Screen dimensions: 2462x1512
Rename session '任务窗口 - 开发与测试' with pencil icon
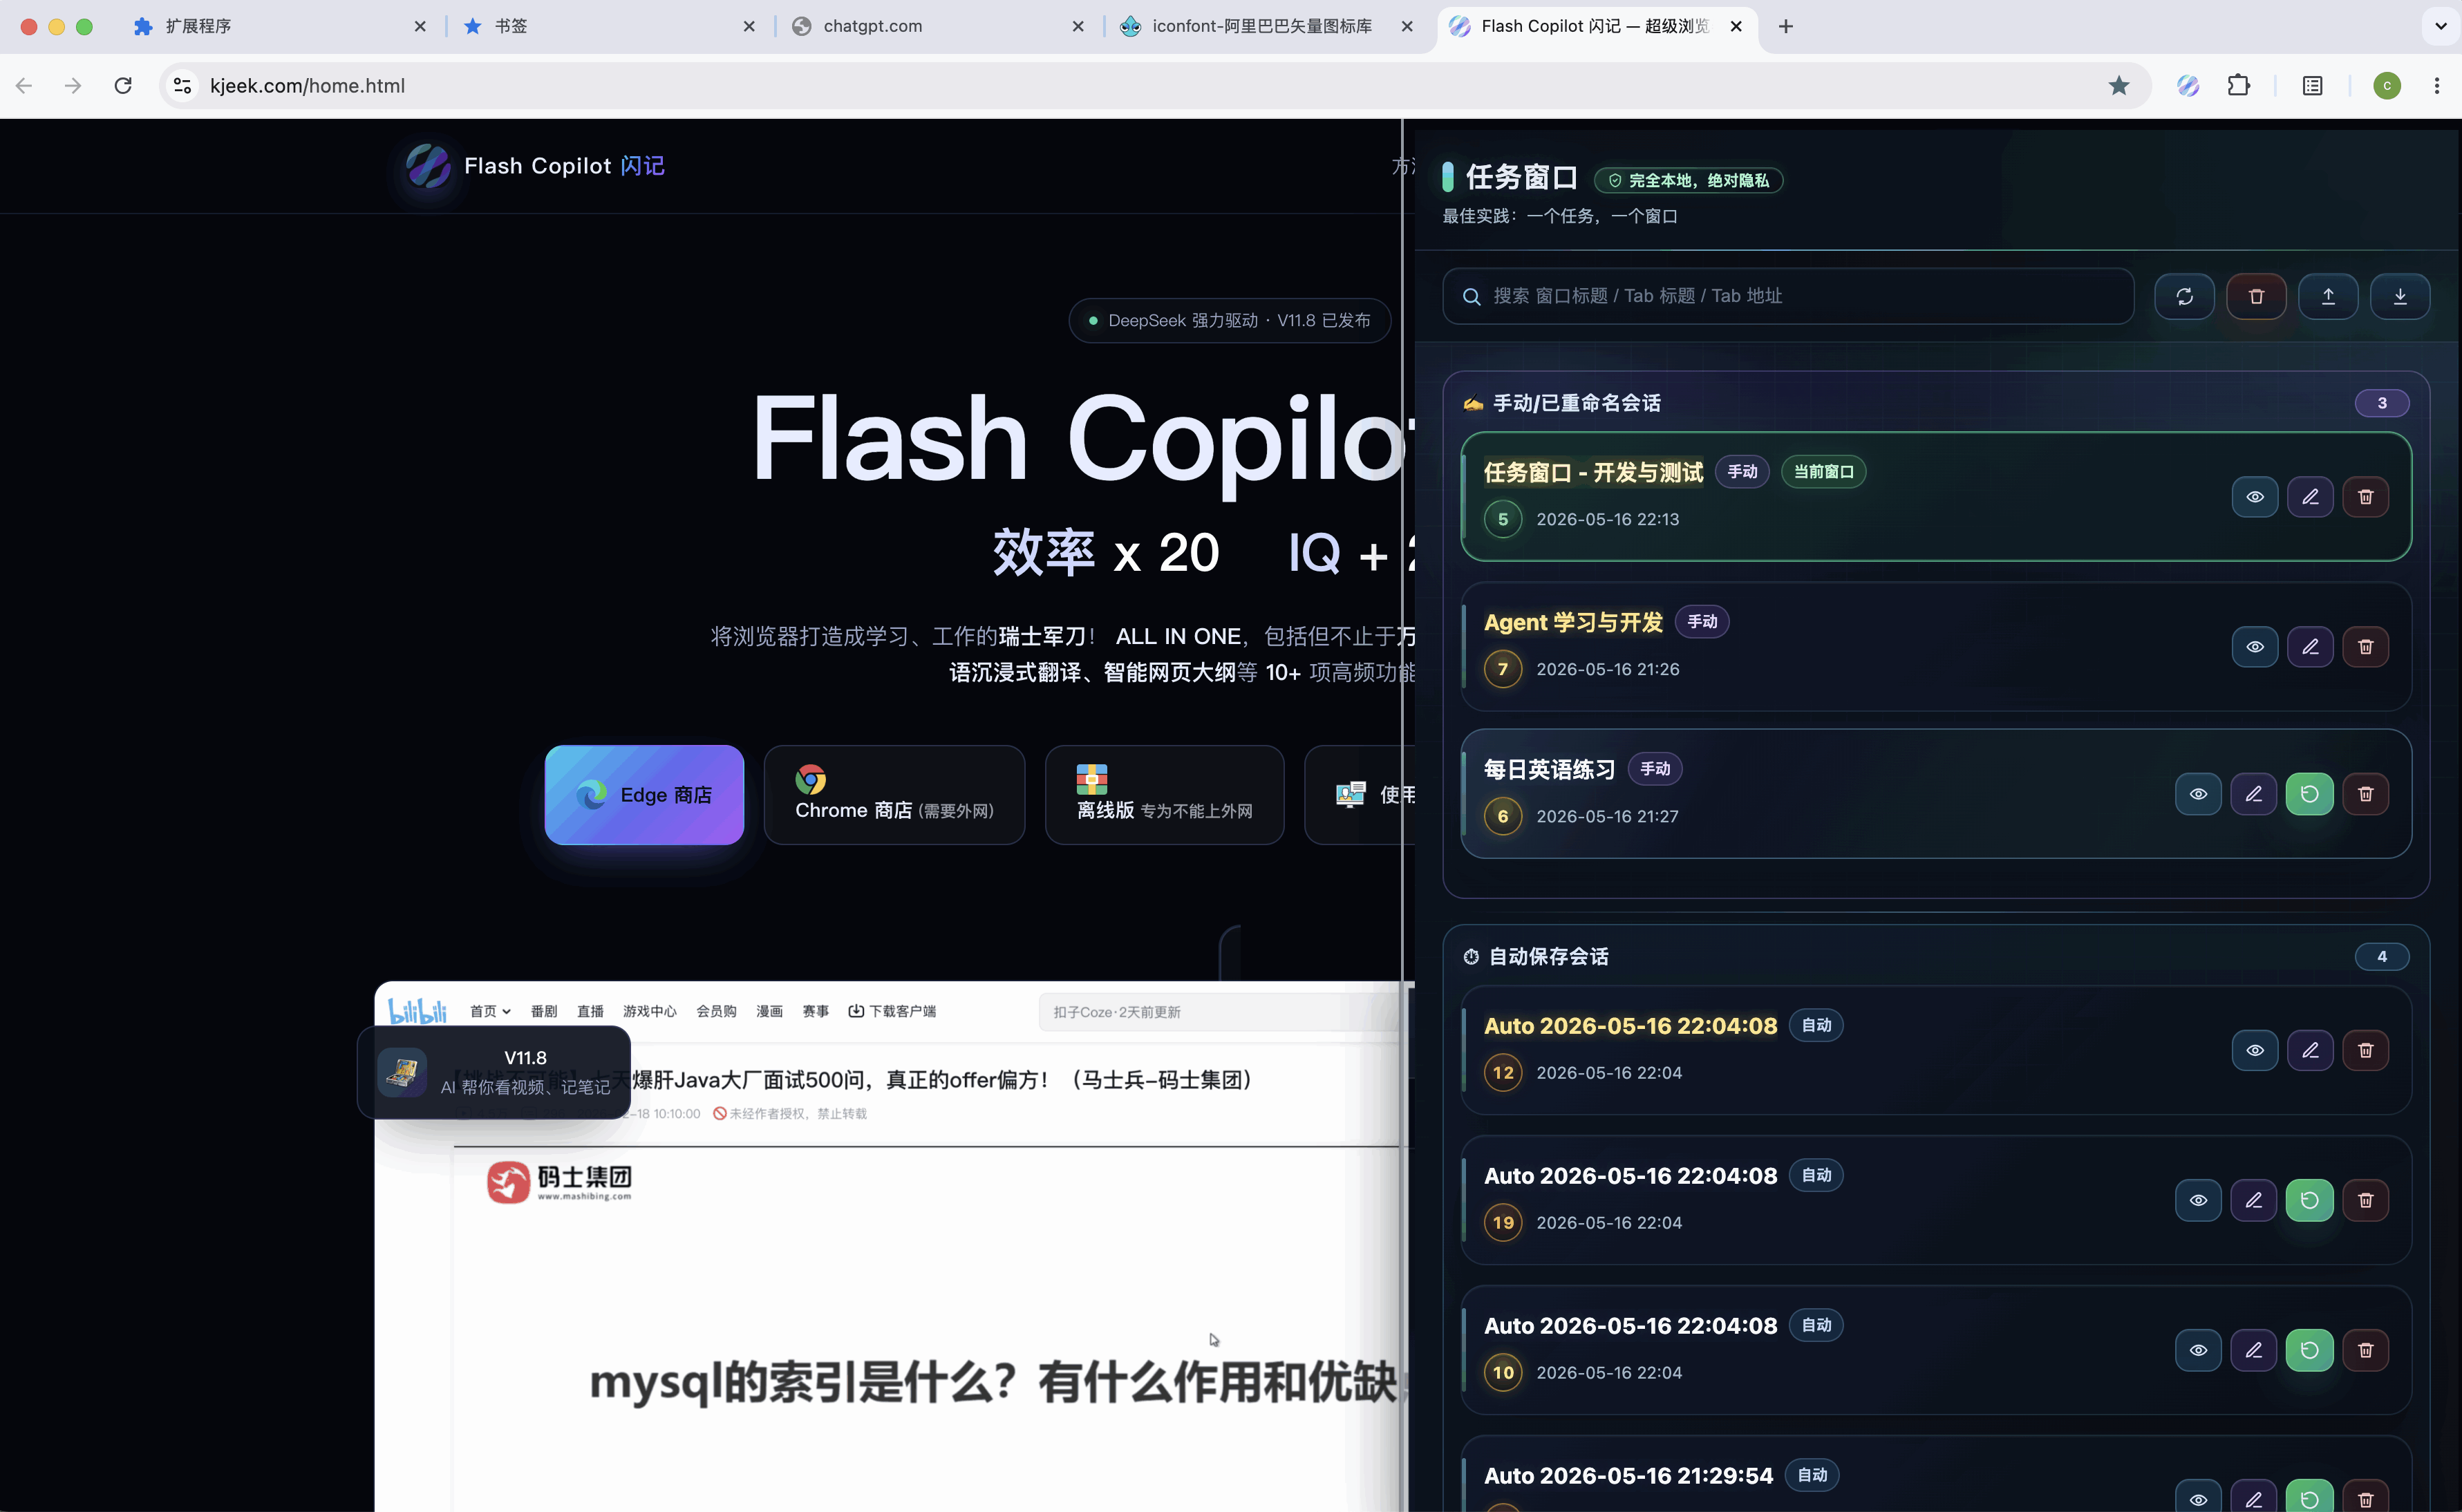(x=2310, y=497)
